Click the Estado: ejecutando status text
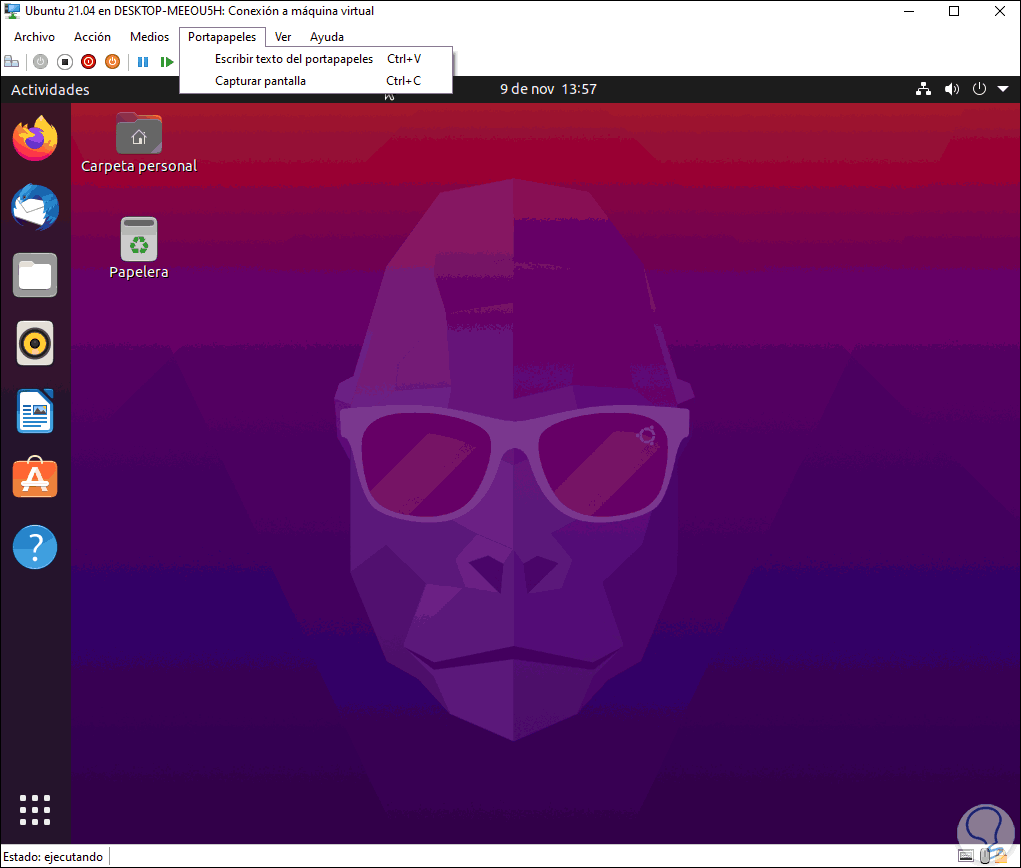Screen dimensions: 1021x868 [x=53, y=857]
